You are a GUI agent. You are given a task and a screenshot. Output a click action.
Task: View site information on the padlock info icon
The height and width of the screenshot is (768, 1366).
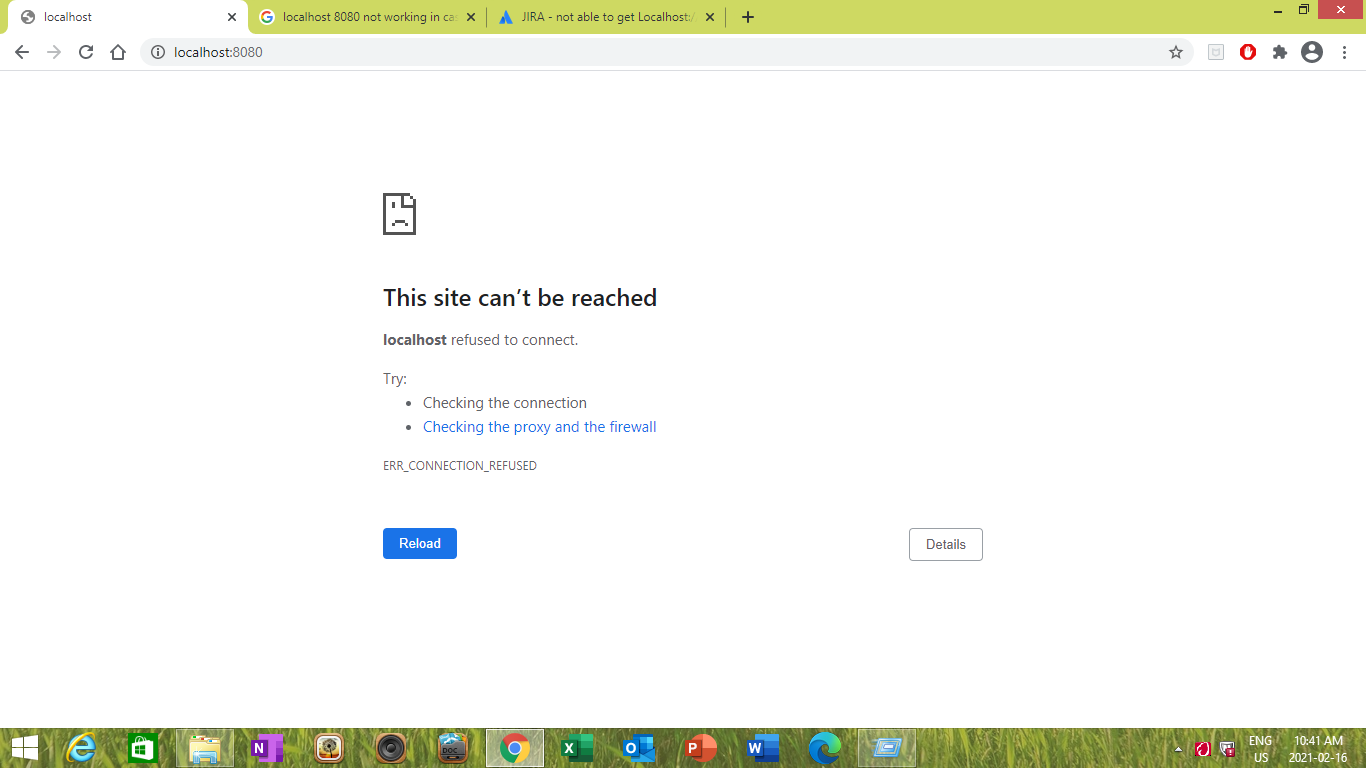pyautogui.click(x=159, y=52)
